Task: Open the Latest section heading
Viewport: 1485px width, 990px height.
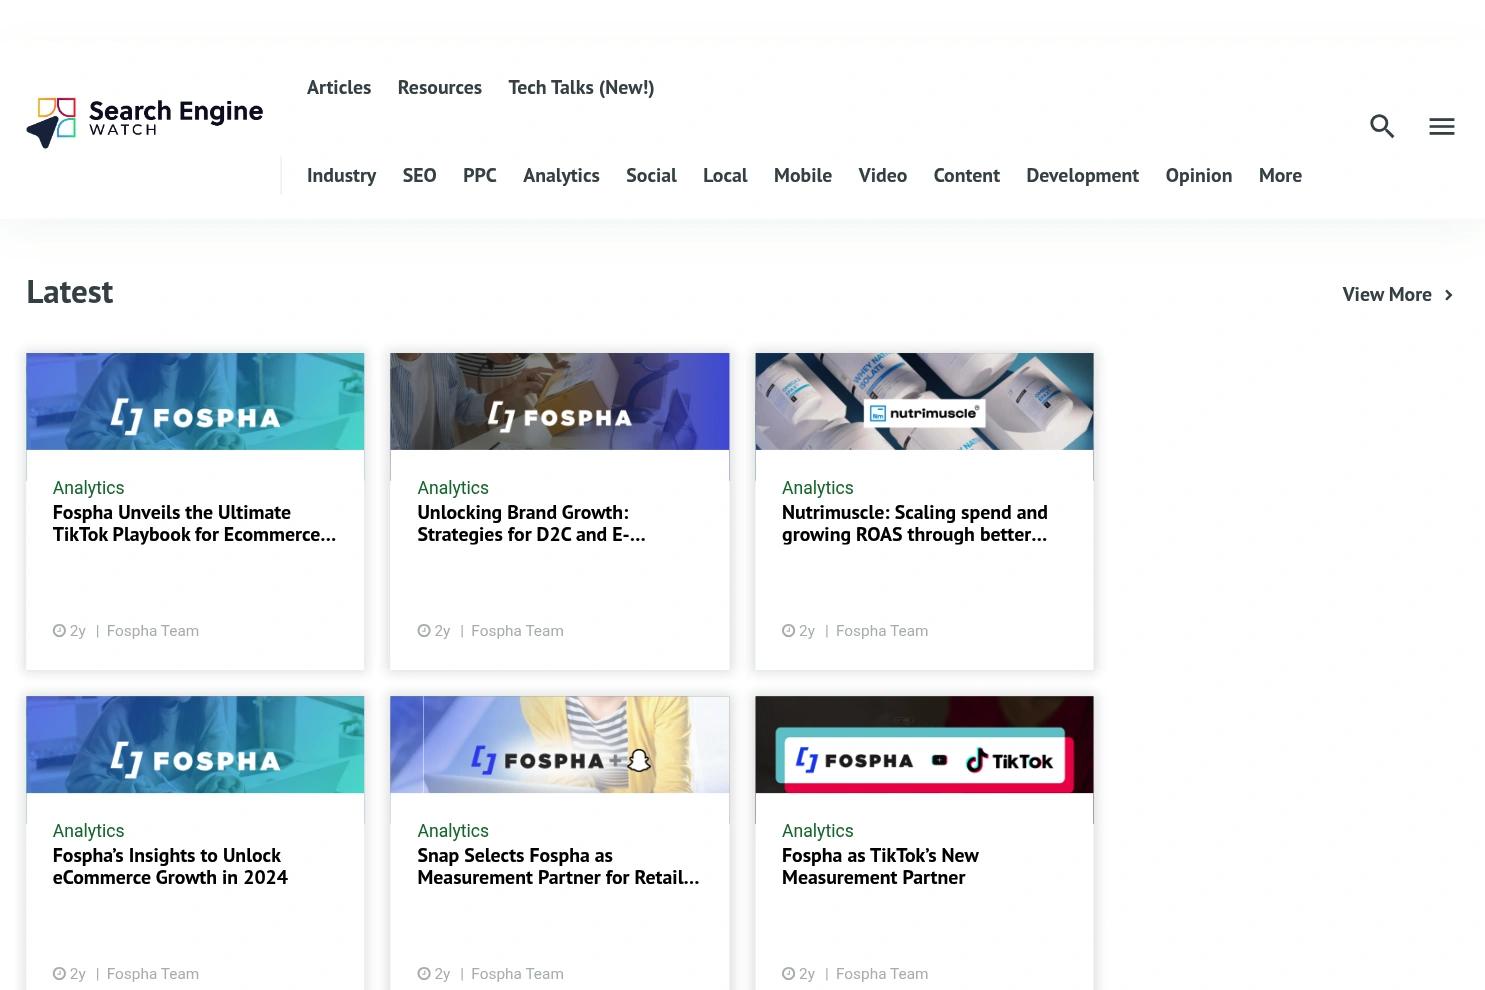Action: click(70, 291)
